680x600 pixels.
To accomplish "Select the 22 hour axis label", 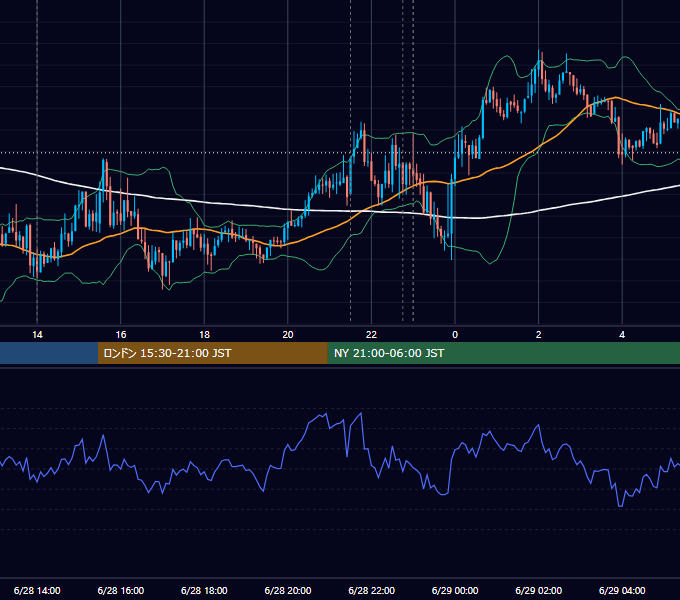I will (x=371, y=335).
